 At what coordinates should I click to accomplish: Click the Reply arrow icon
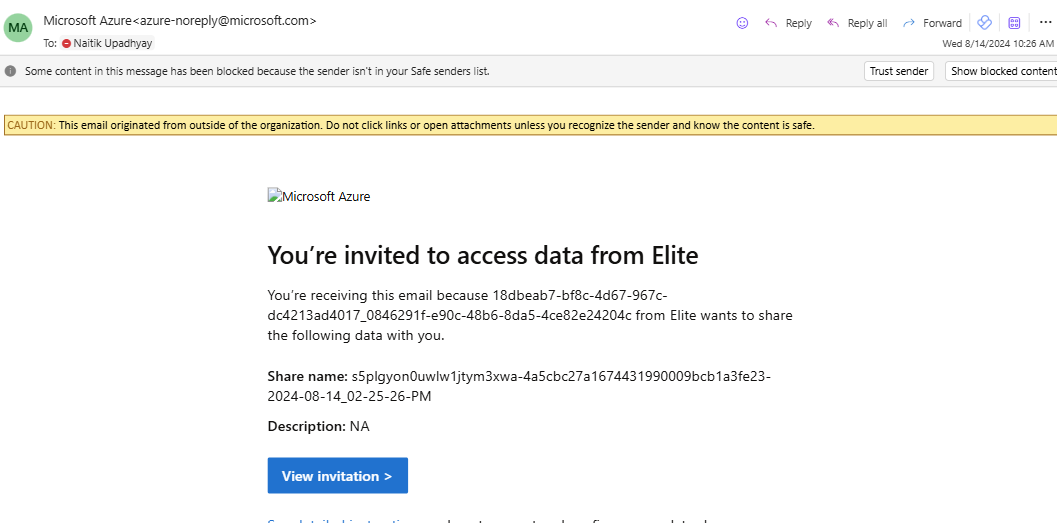[x=771, y=23]
